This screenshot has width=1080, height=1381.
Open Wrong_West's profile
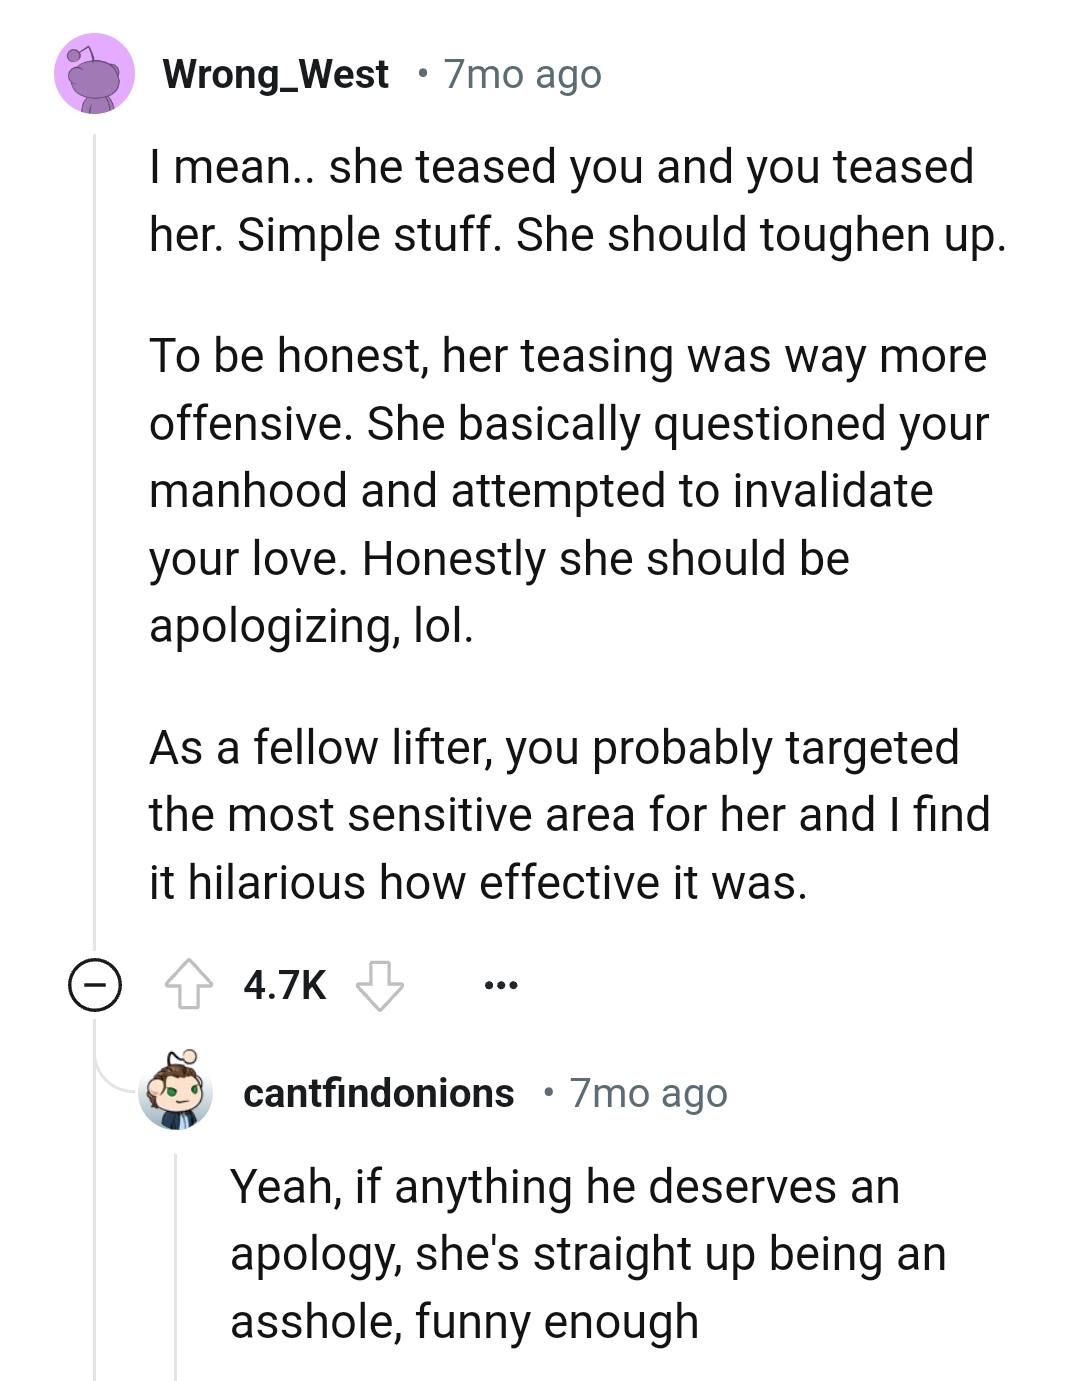pyautogui.click(x=276, y=73)
